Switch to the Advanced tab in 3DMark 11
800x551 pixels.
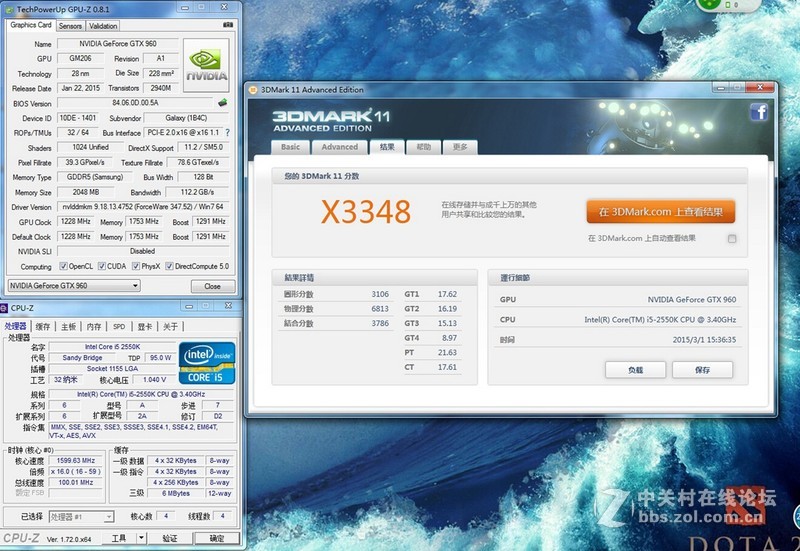point(340,147)
